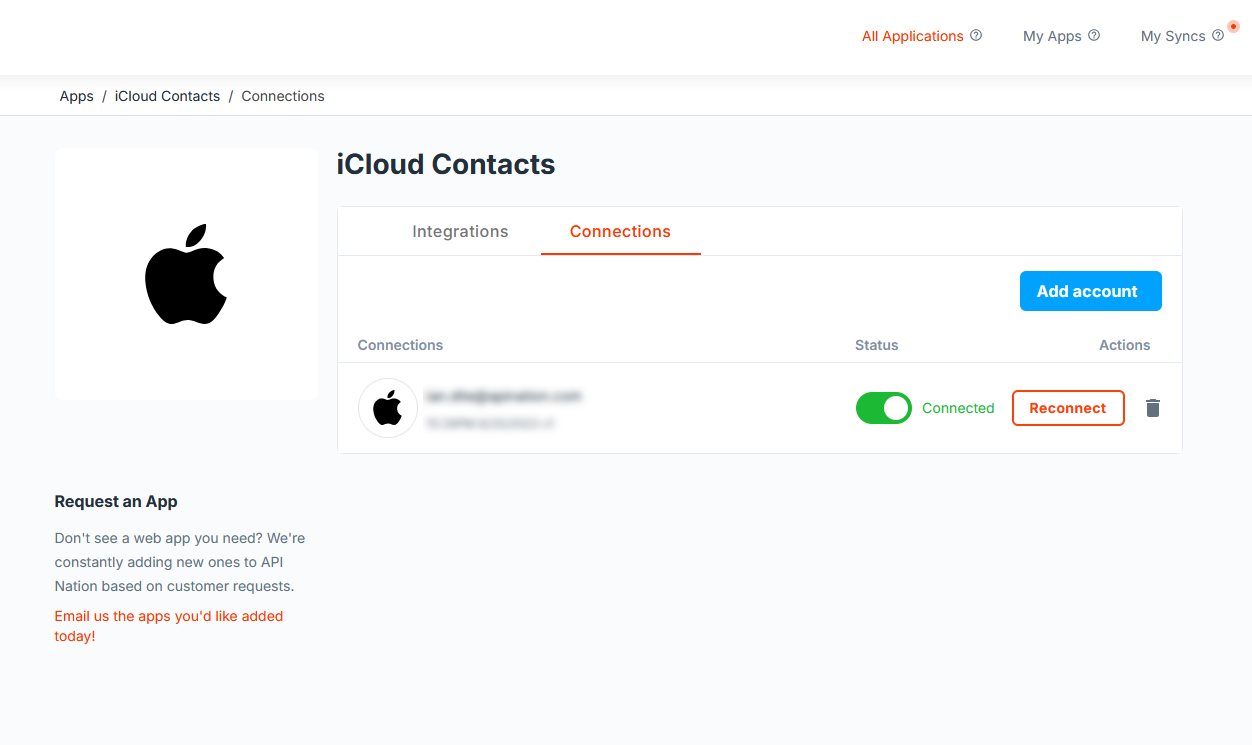Click the blurred account email in the row
This screenshot has height=745, width=1252.
click(503, 396)
